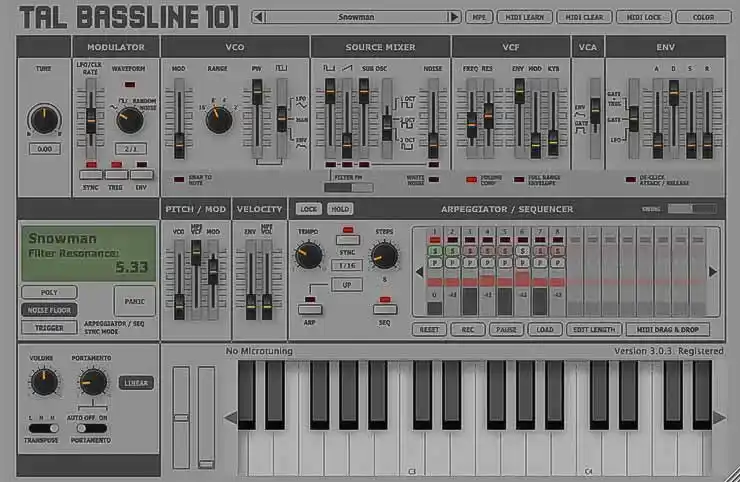
Task: Open the UP arpeggiator direction menu
Action: [347, 285]
